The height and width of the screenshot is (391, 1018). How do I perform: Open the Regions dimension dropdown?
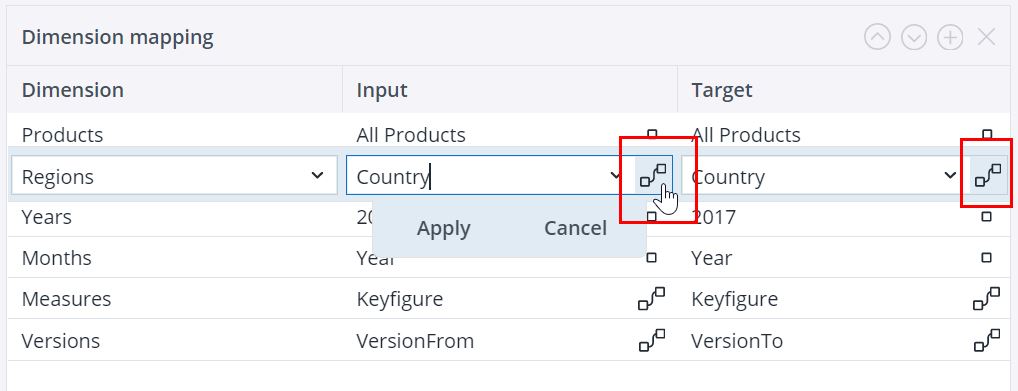pos(174,175)
